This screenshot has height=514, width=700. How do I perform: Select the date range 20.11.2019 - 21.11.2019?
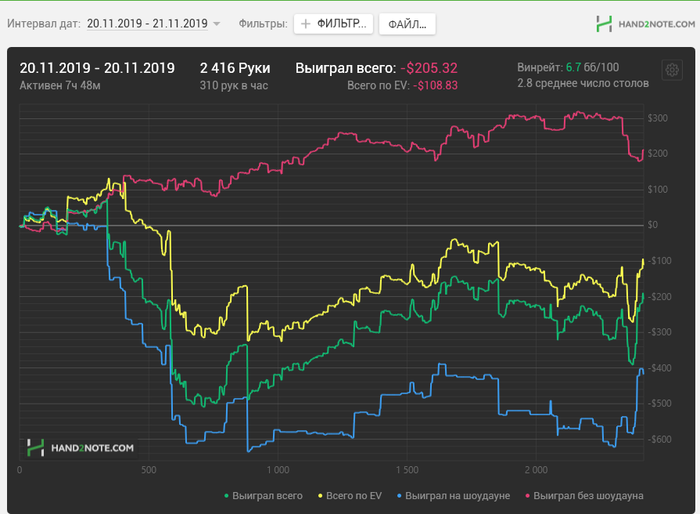[x=147, y=24]
